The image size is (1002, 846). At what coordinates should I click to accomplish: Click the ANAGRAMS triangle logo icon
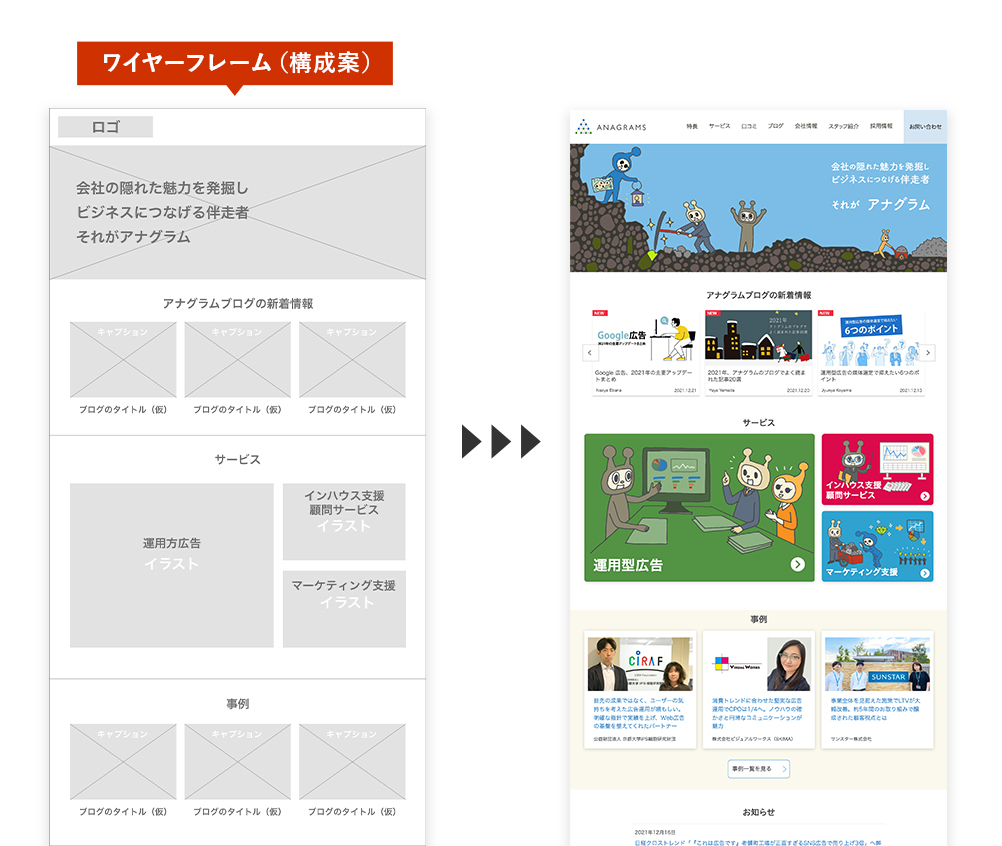pyautogui.click(x=582, y=125)
